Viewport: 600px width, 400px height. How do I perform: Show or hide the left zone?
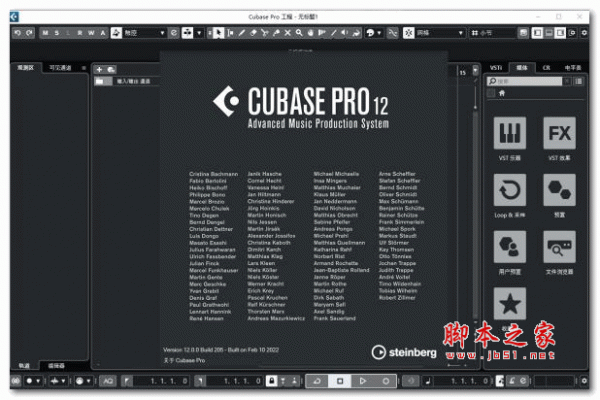pos(537,33)
